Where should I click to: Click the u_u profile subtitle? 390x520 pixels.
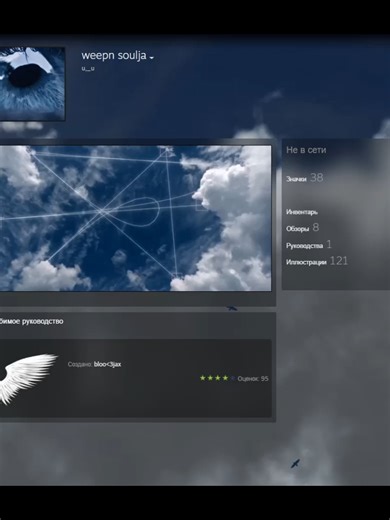tap(88, 68)
